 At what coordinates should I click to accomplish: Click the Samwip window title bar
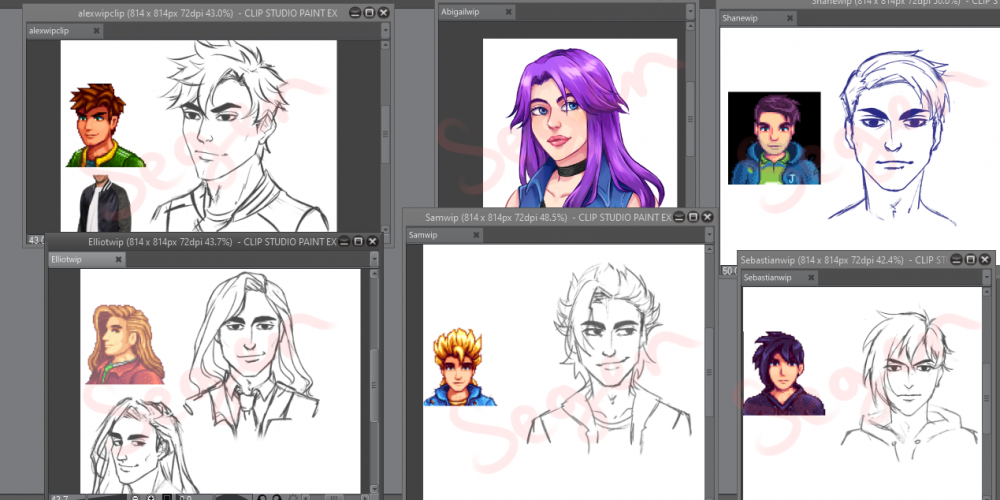pyautogui.click(x=540, y=217)
